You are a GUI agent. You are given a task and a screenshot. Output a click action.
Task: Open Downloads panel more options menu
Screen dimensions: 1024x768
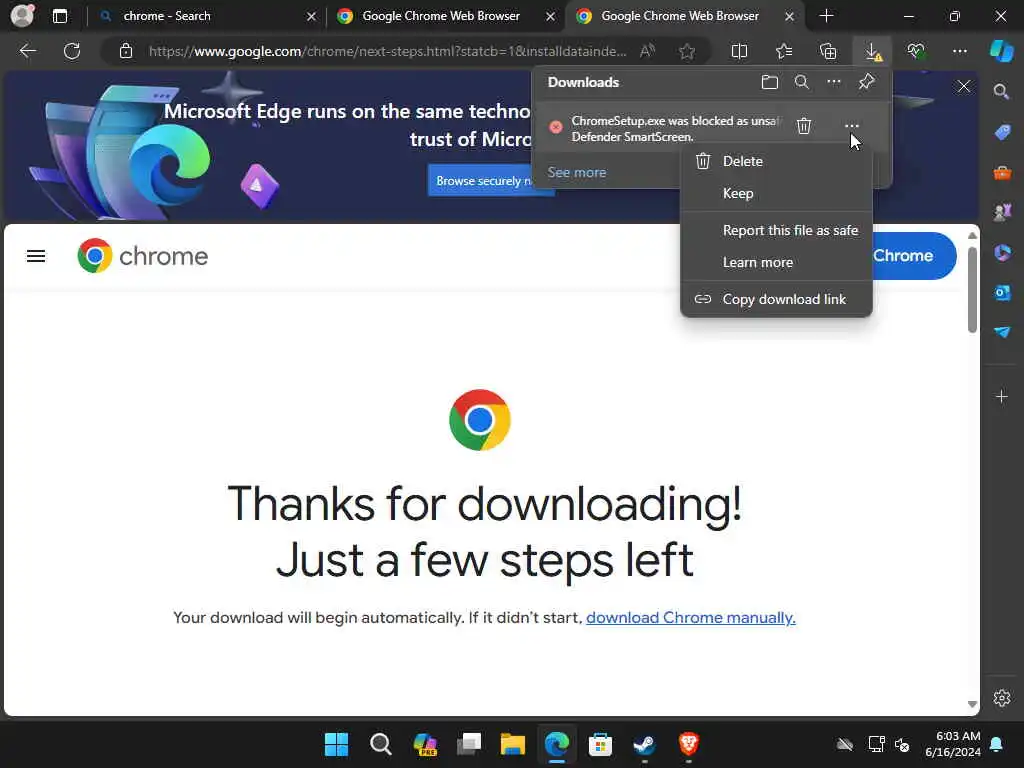pos(834,82)
